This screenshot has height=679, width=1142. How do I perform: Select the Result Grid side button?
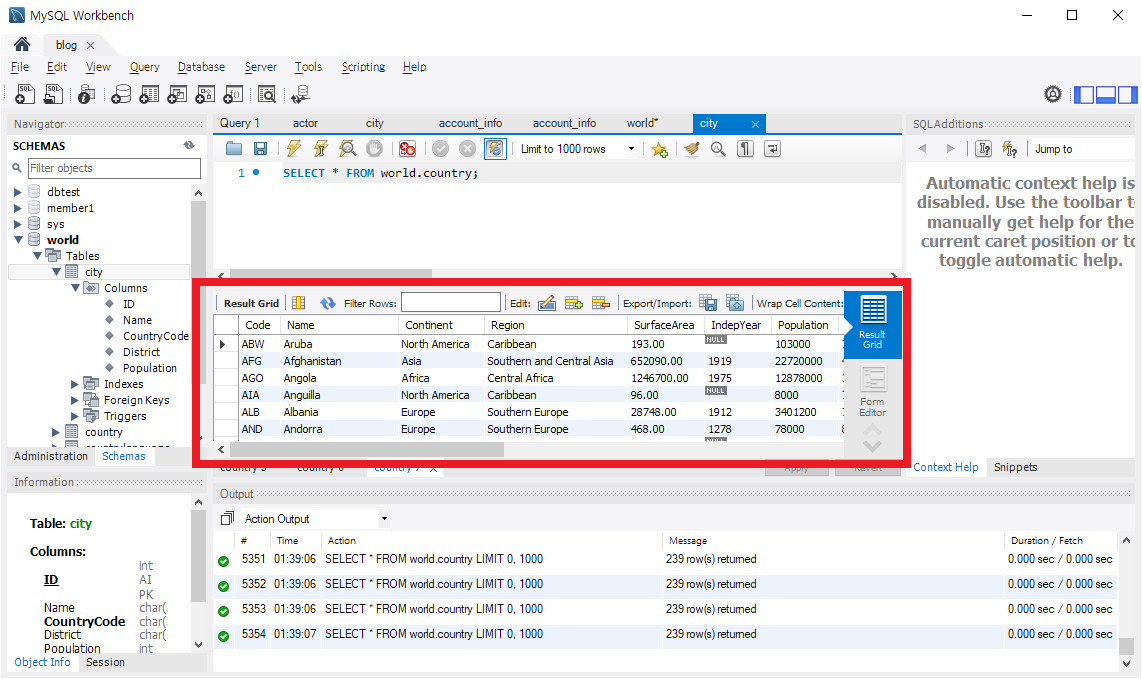coord(873,323)
